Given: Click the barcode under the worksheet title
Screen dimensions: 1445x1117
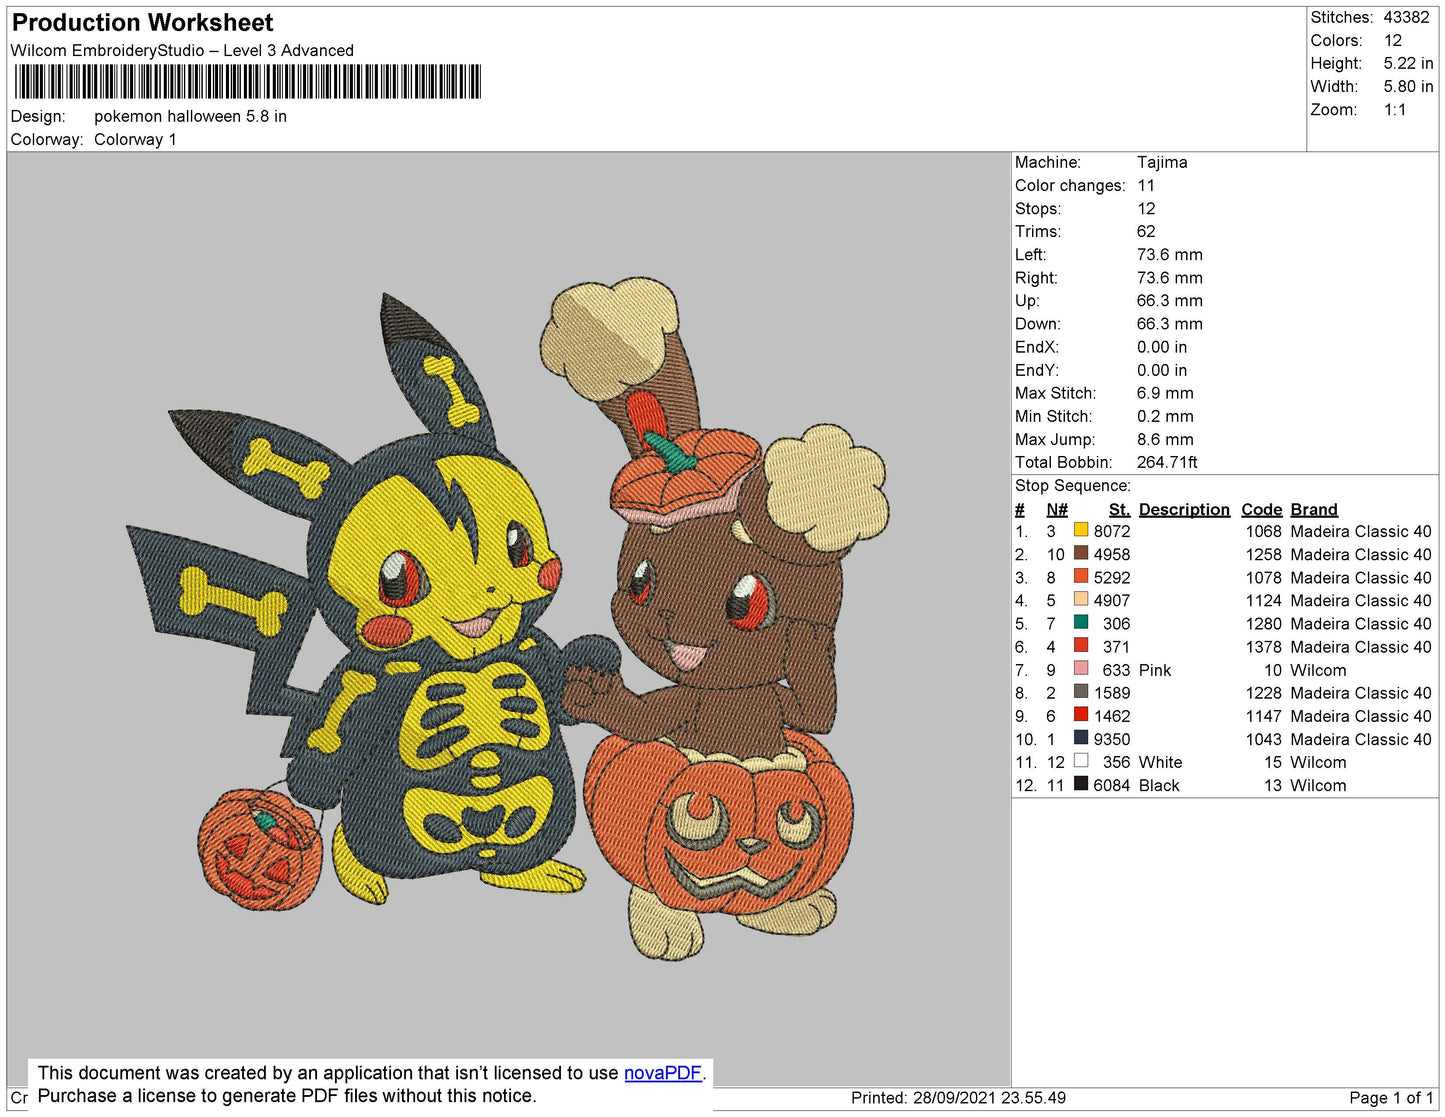Looking at the screenshot, I should click(x=247, y=81).
